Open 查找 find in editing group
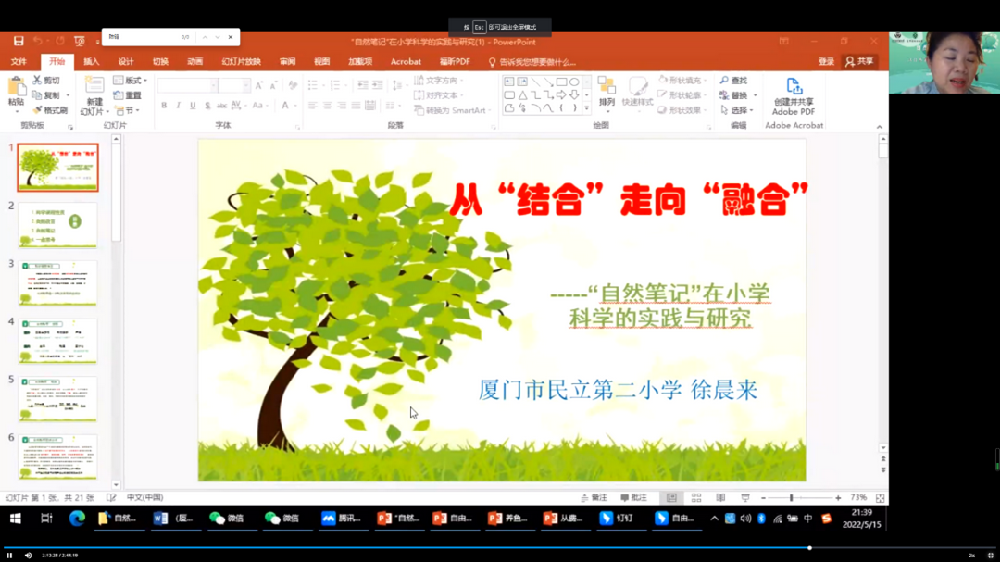1000x562 pixels. coord(733,80)
